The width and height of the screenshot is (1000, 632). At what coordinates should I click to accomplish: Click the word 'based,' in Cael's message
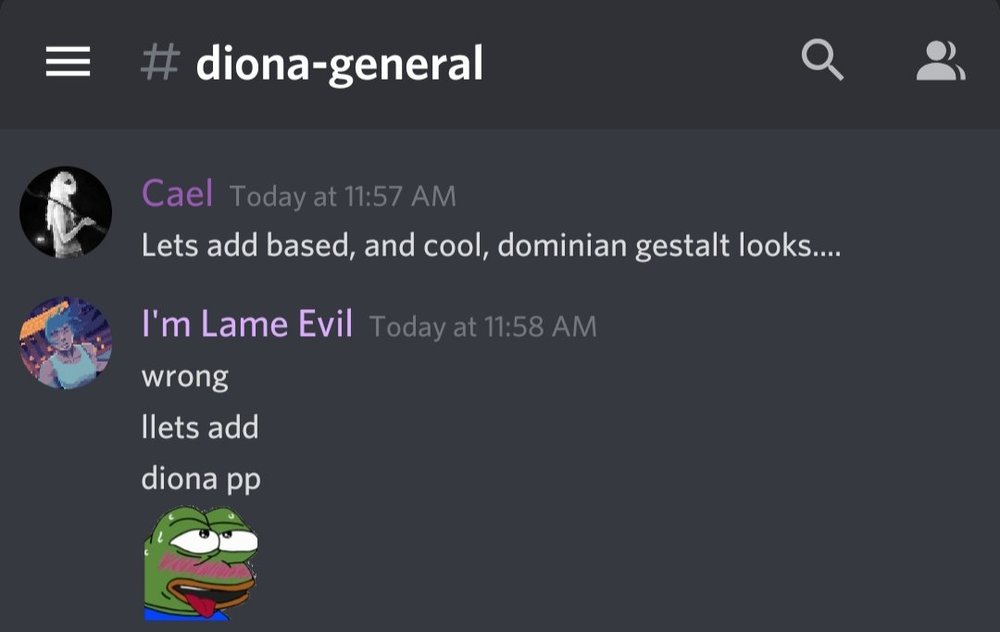point(311,246)
